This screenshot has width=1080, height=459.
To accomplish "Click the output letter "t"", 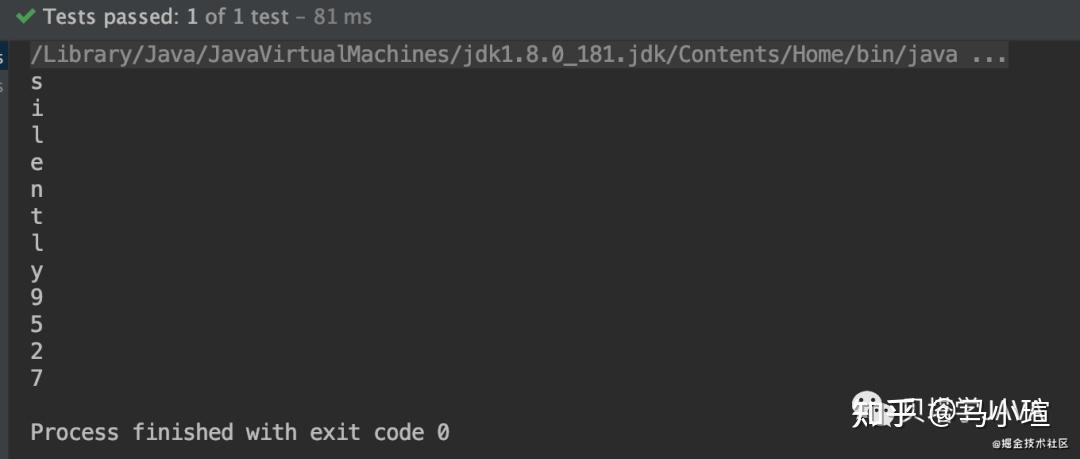I will [37, 216].
